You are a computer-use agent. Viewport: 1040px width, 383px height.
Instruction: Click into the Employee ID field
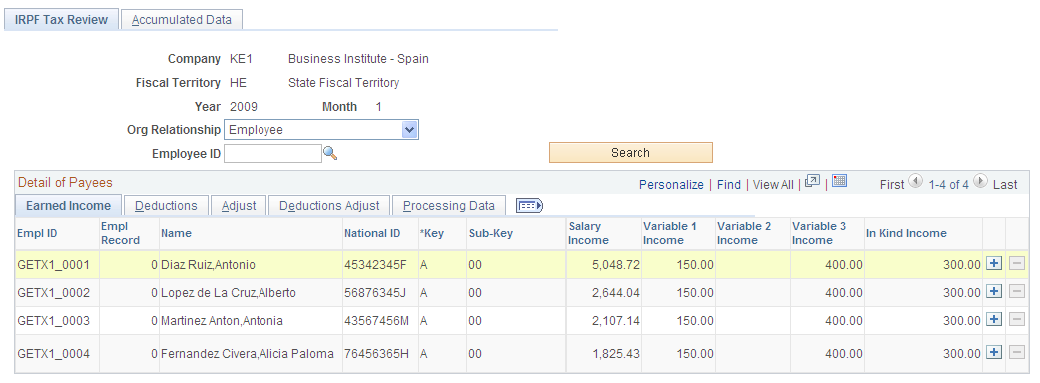pyautogui.click(x=273, y=153)
